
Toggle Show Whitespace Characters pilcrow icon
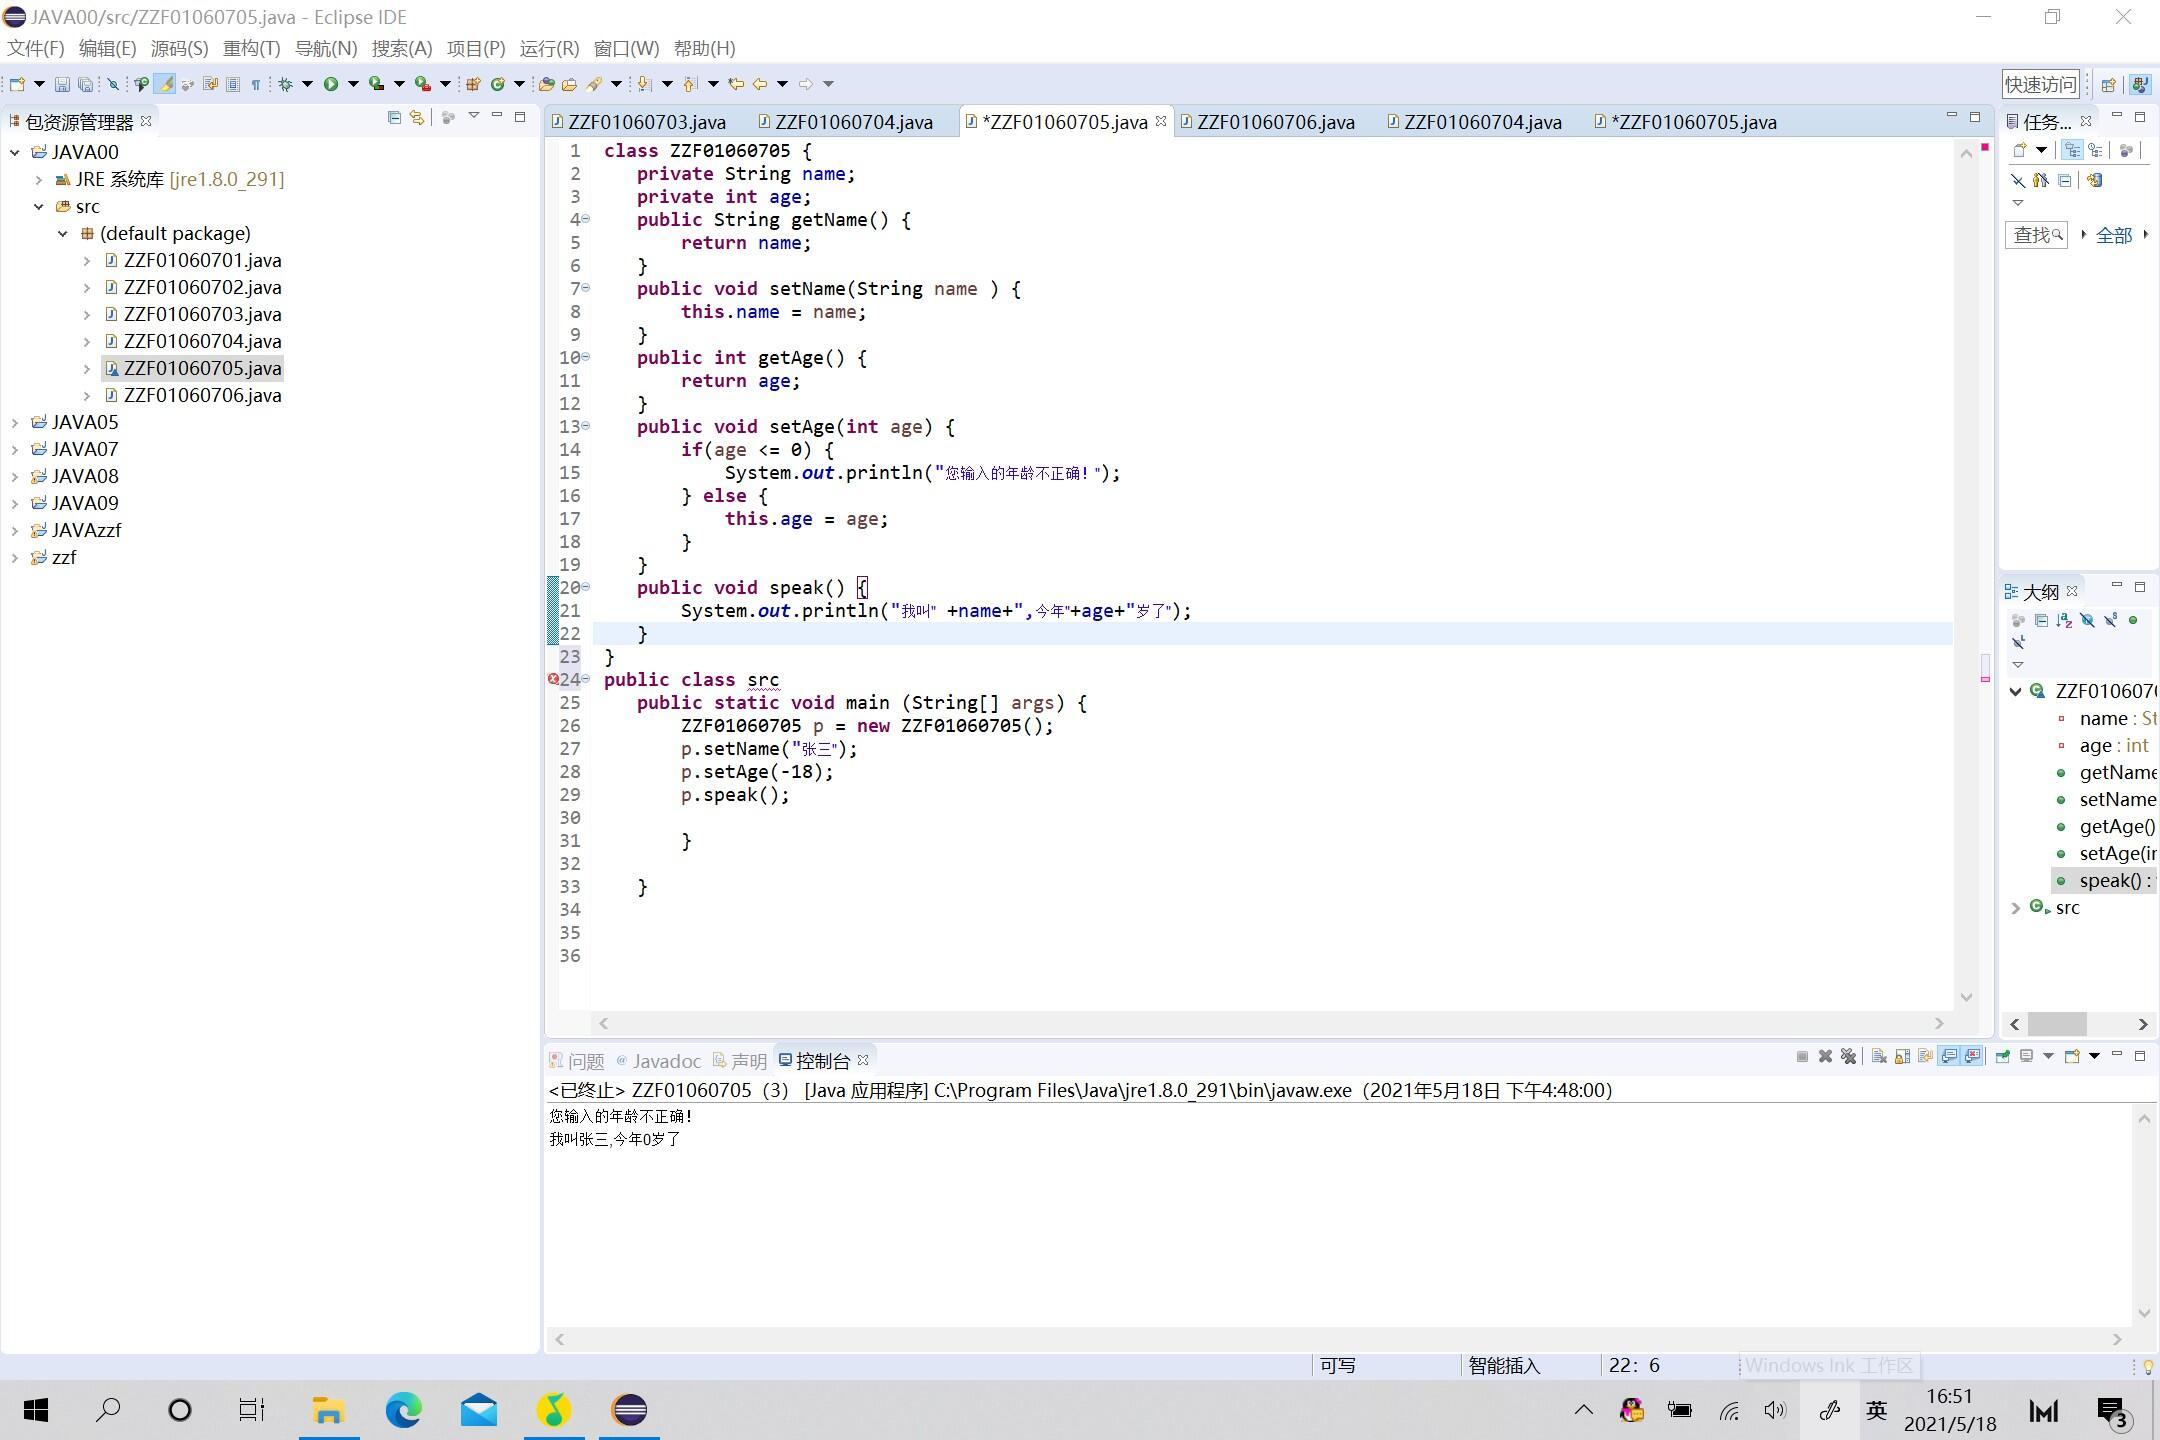[x=256, y=84]
